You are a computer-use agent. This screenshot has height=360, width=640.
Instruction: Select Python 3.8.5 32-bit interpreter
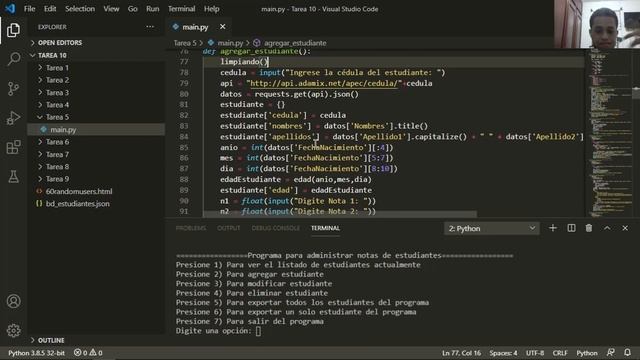[36, 353]
